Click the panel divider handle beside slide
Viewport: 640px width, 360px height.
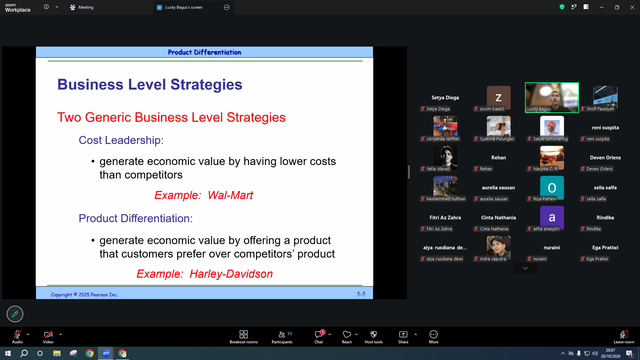point(409,172)
